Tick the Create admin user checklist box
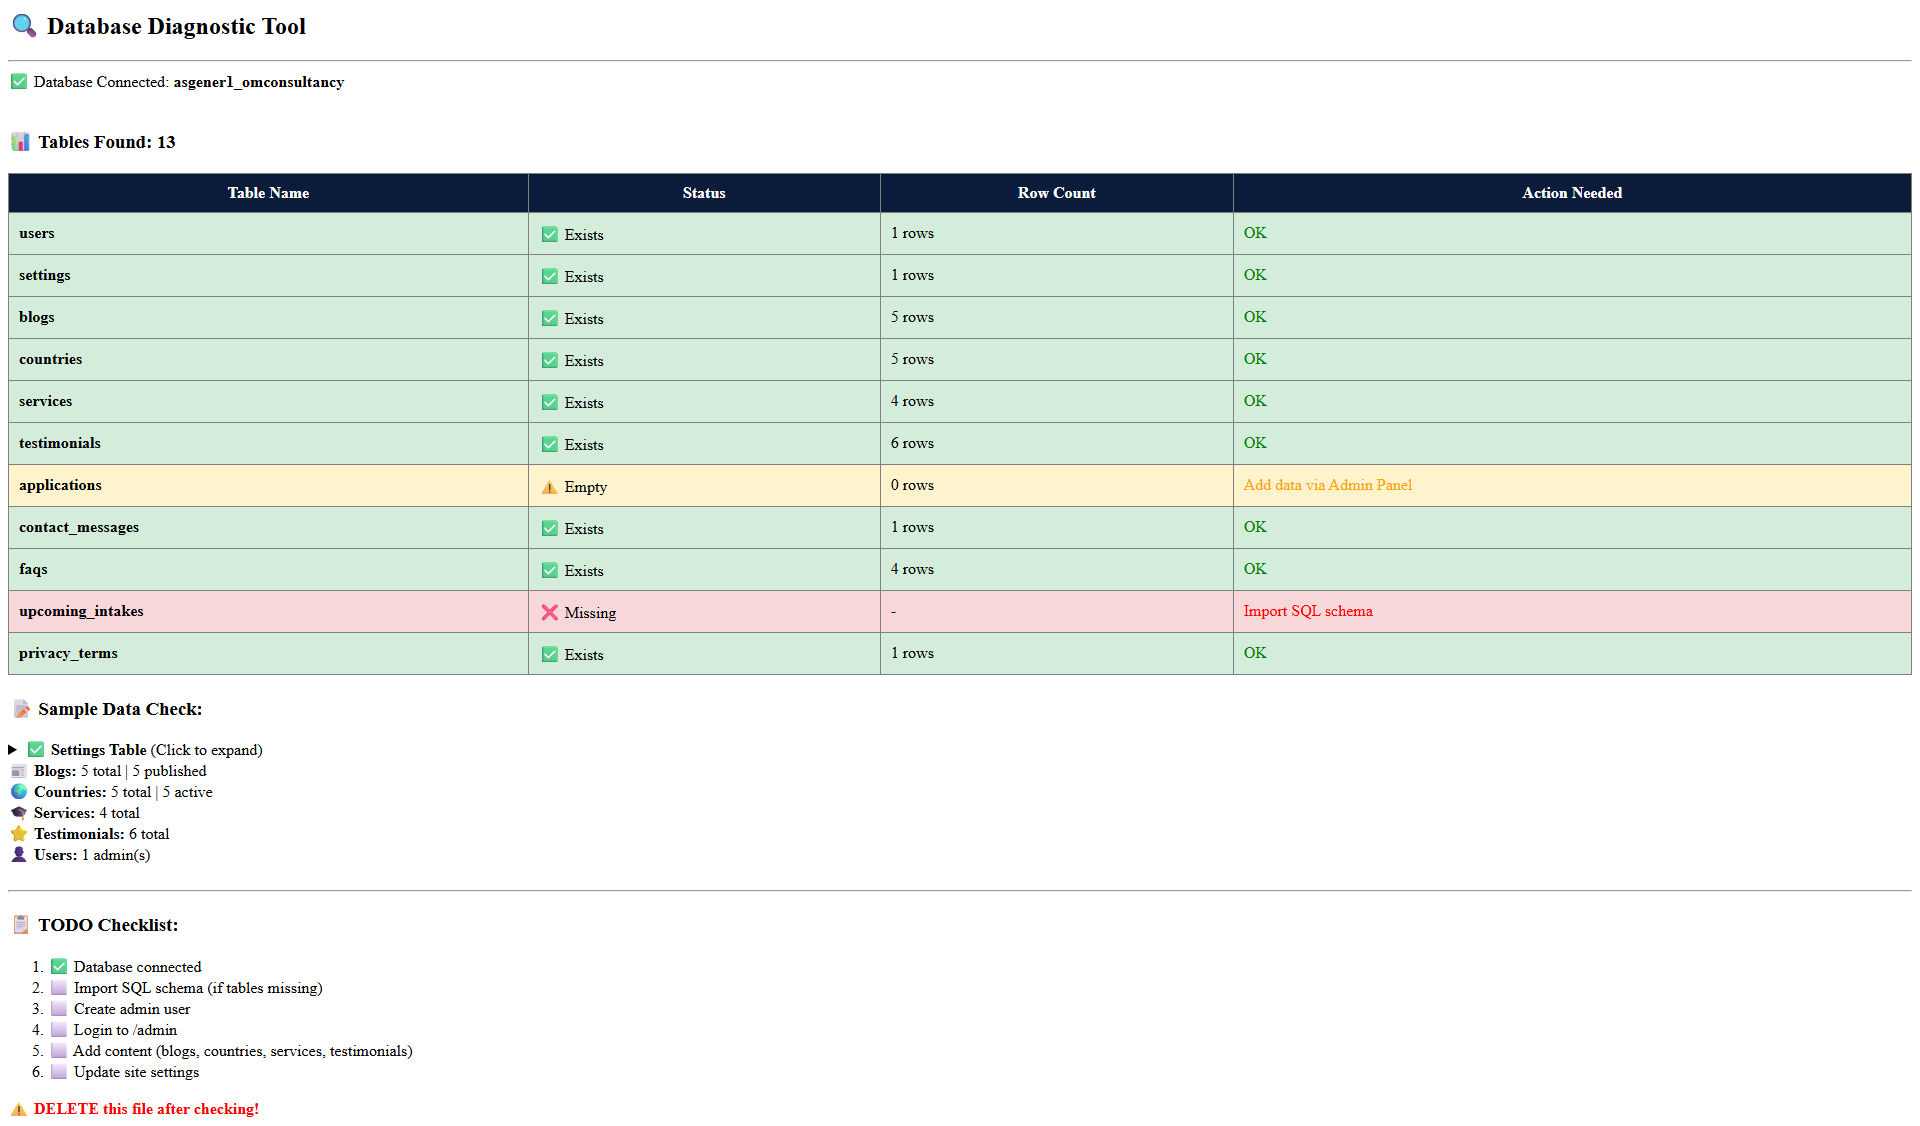This screenshot has width=1920, height=1126. click(x=59, y=1009)
